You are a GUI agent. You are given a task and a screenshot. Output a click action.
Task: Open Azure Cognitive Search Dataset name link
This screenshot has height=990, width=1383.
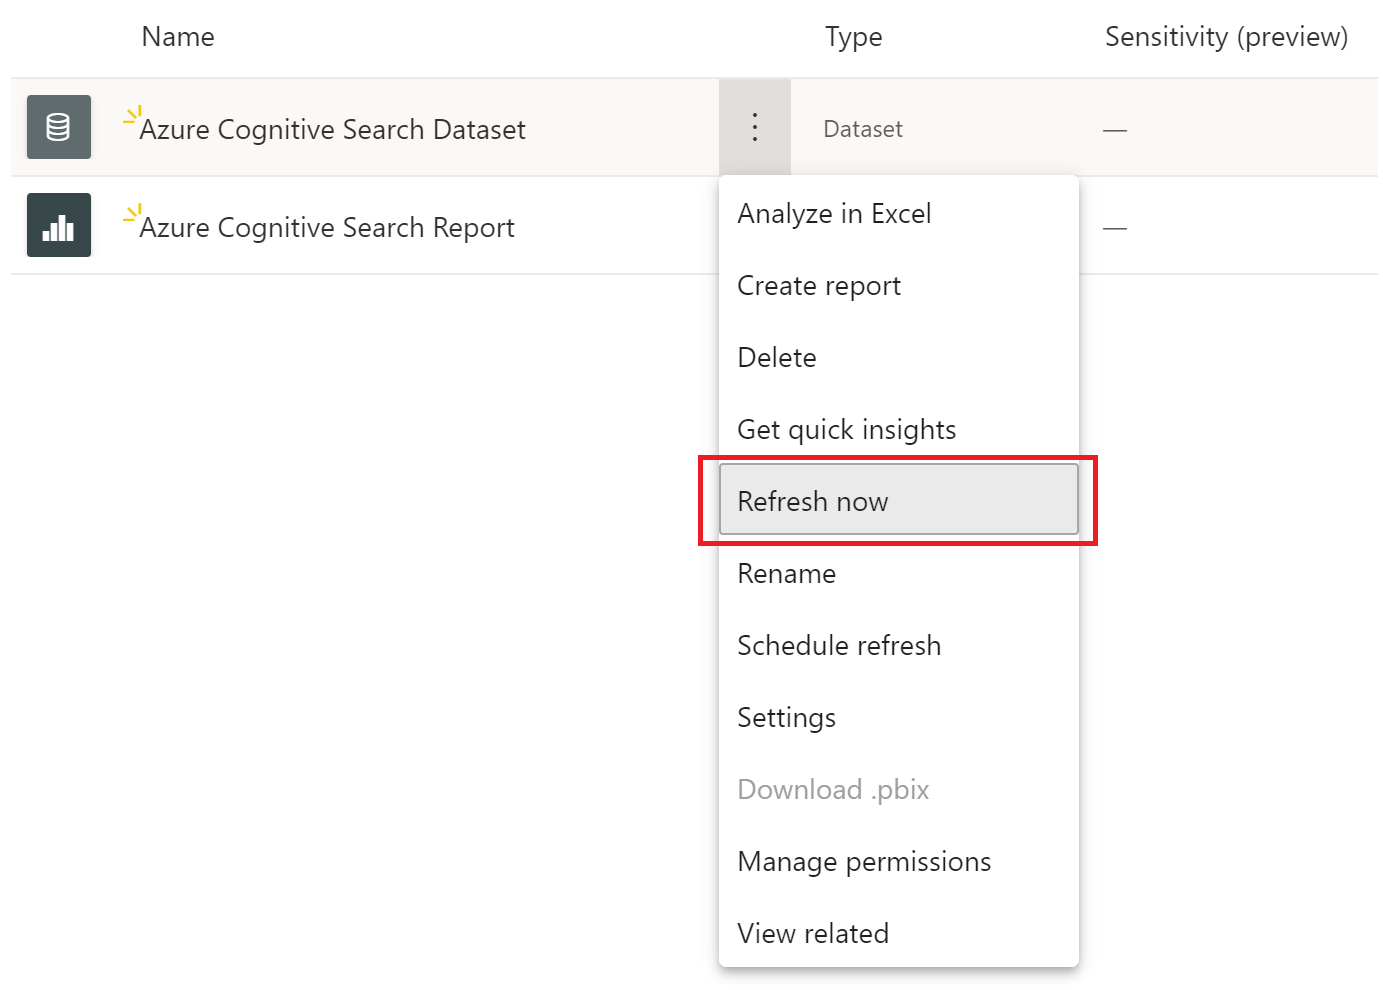click(x=332, y=130)
